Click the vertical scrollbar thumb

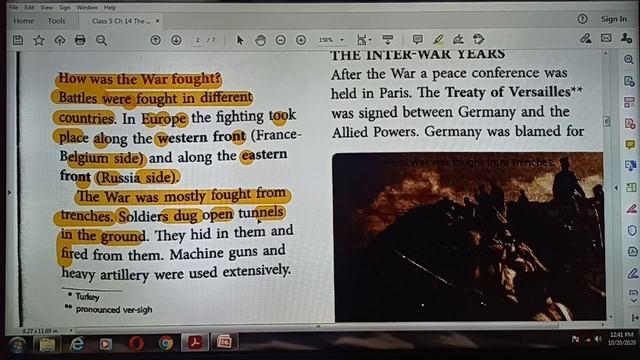[x=607, y=121]
